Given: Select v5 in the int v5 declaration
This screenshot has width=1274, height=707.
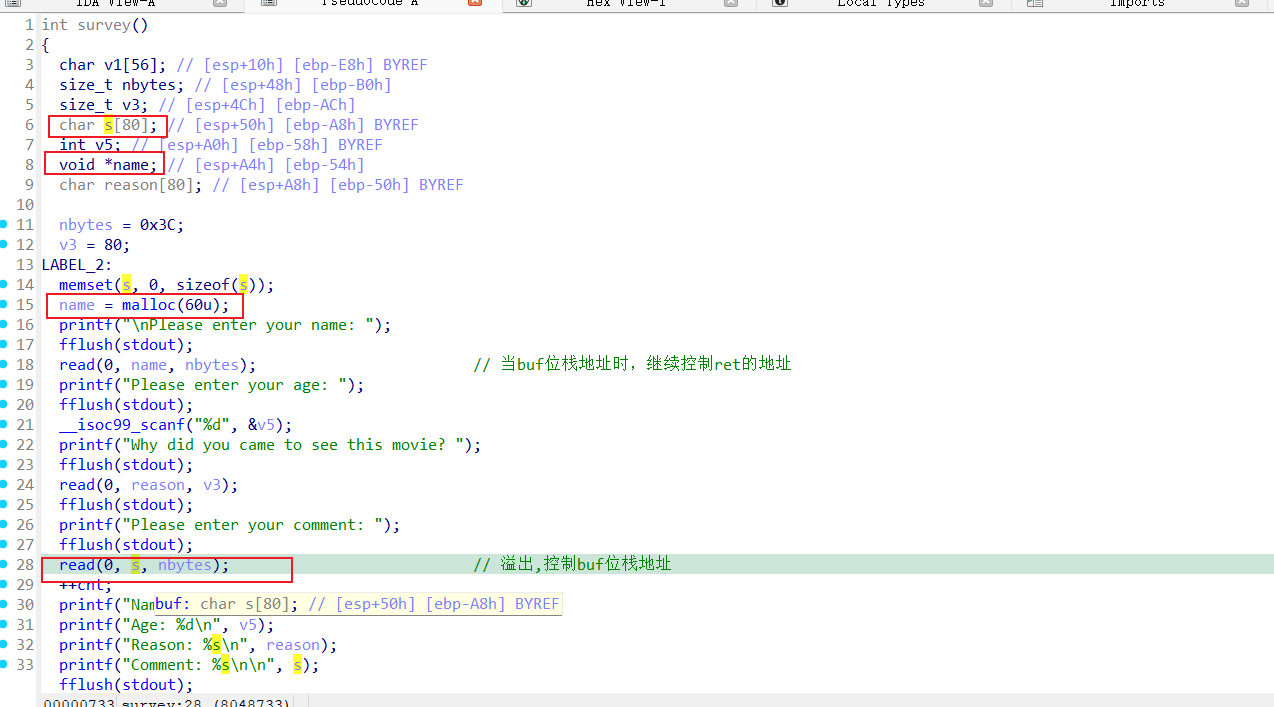Looking at the screenshot, I should pos(104,145).
